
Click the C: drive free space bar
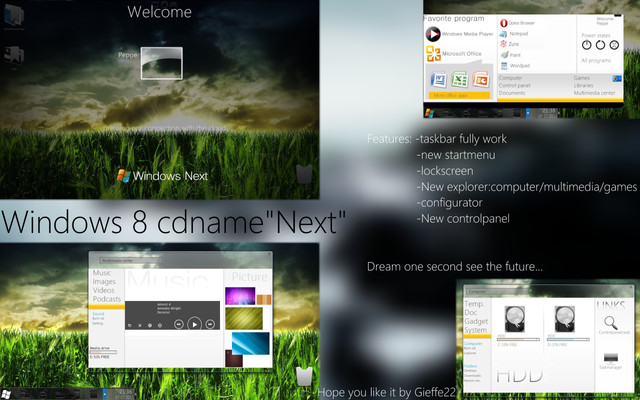(518, 339)
